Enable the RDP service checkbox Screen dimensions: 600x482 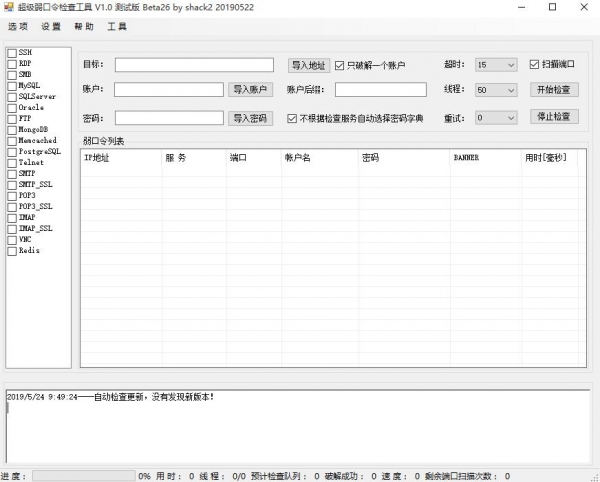pos(12,64)
